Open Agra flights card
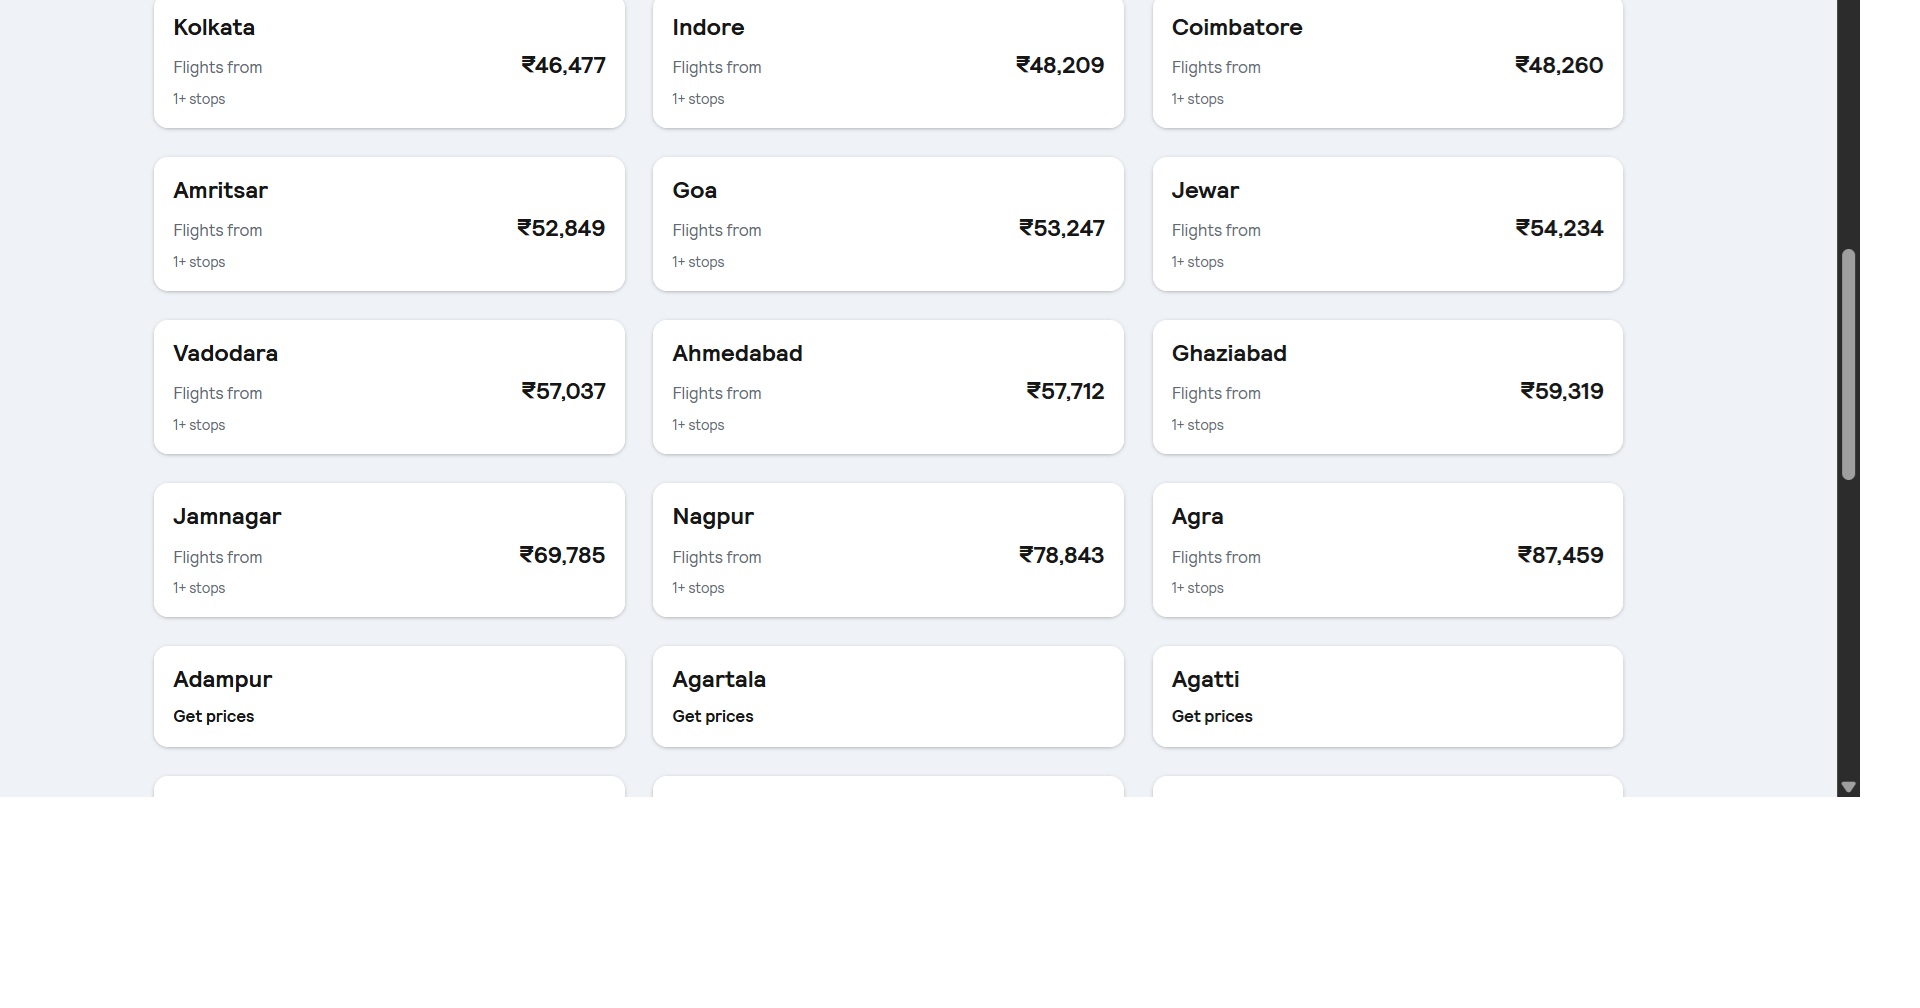Viewport: 1920px width, 1008px height. coord(1387,550)
